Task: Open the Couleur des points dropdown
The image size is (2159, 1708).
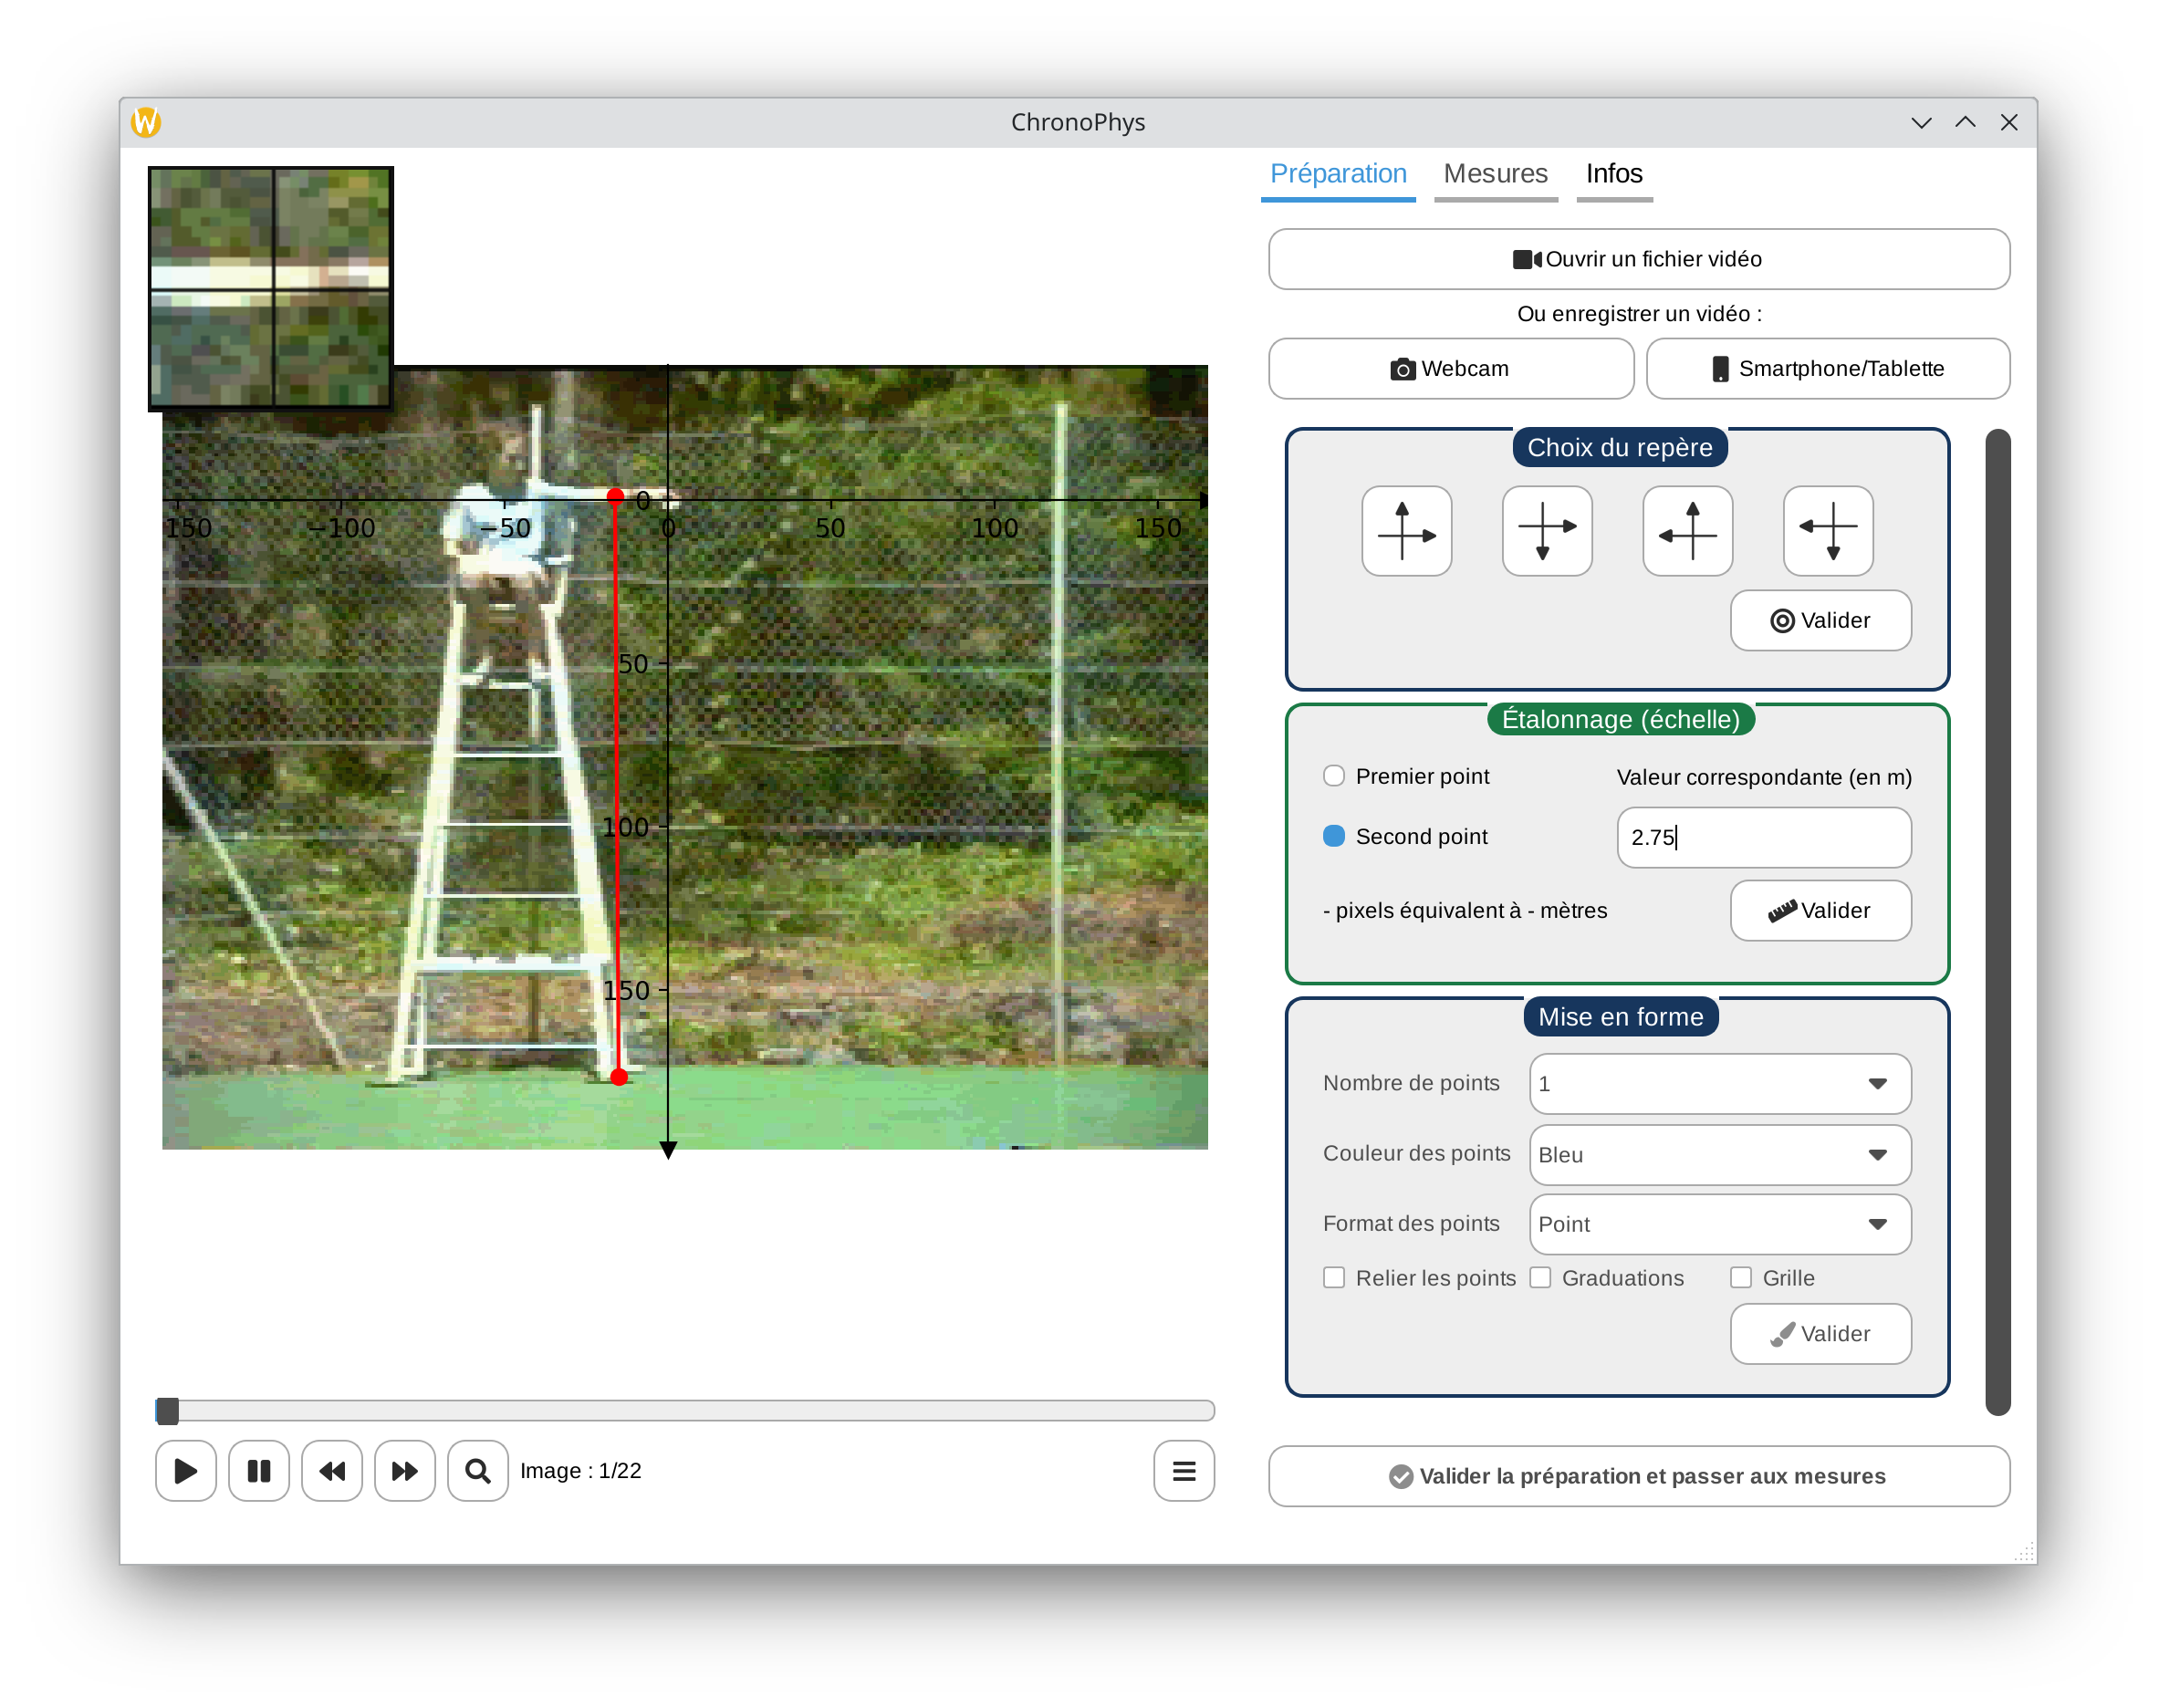Action: coord(1720,1155)
